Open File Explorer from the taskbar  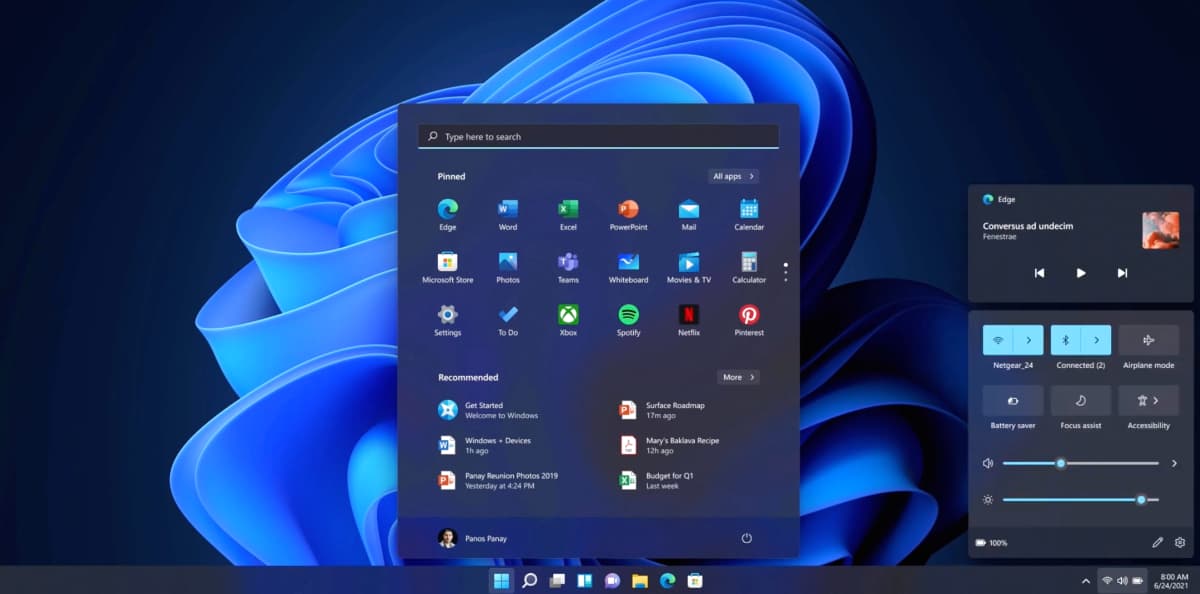640,580
